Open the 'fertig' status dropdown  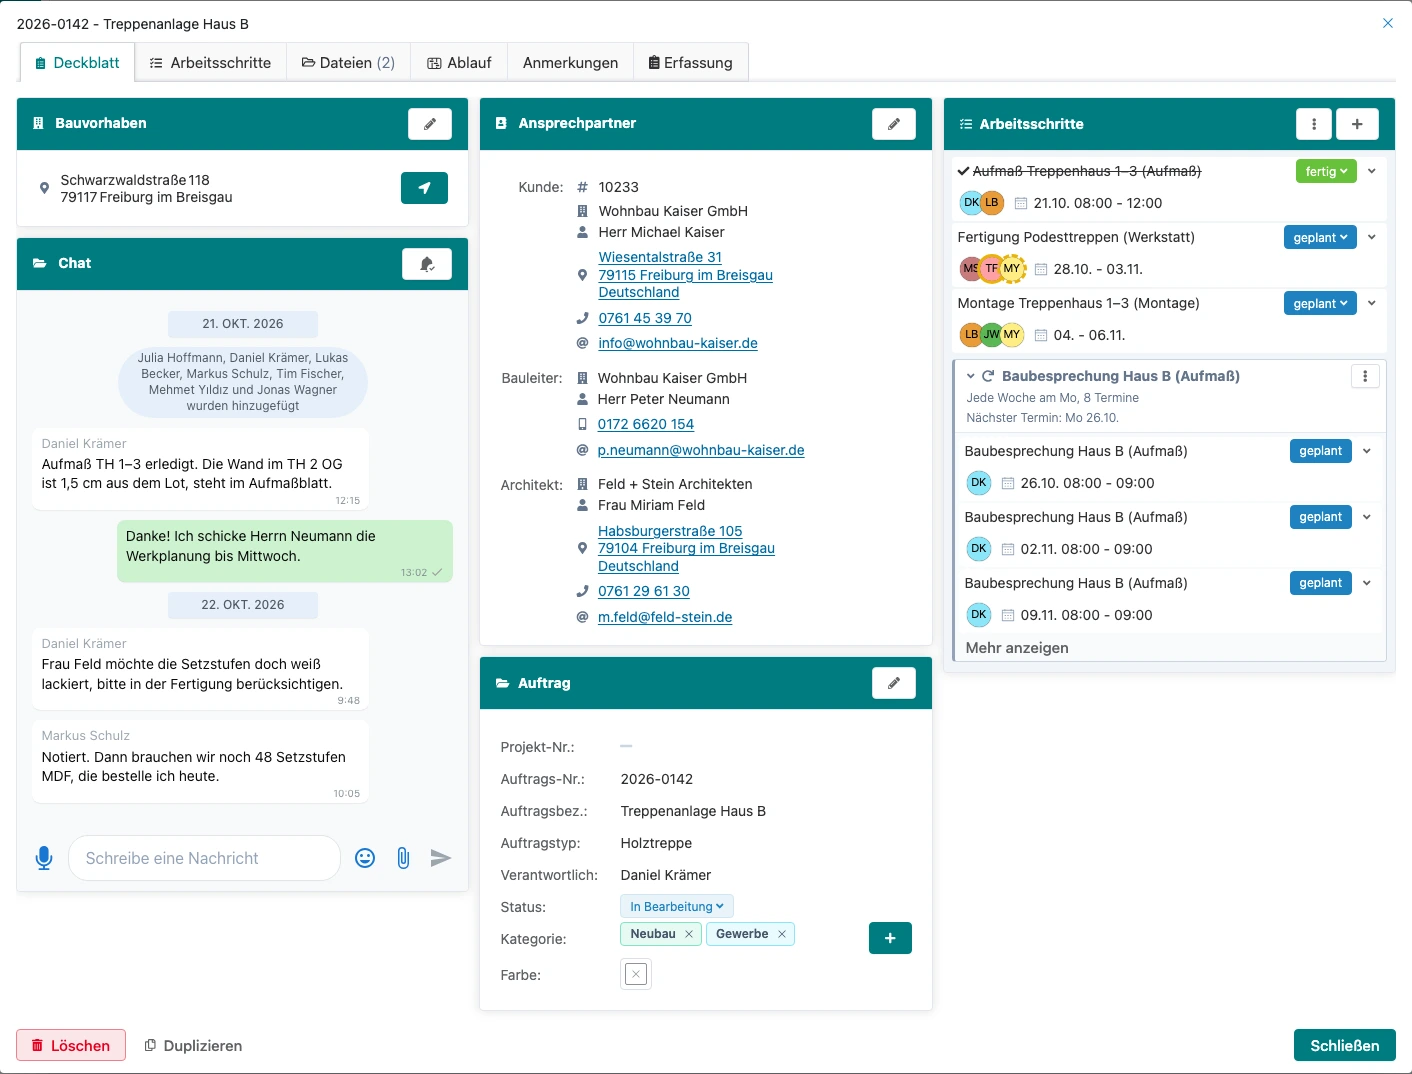[1326, 172]
